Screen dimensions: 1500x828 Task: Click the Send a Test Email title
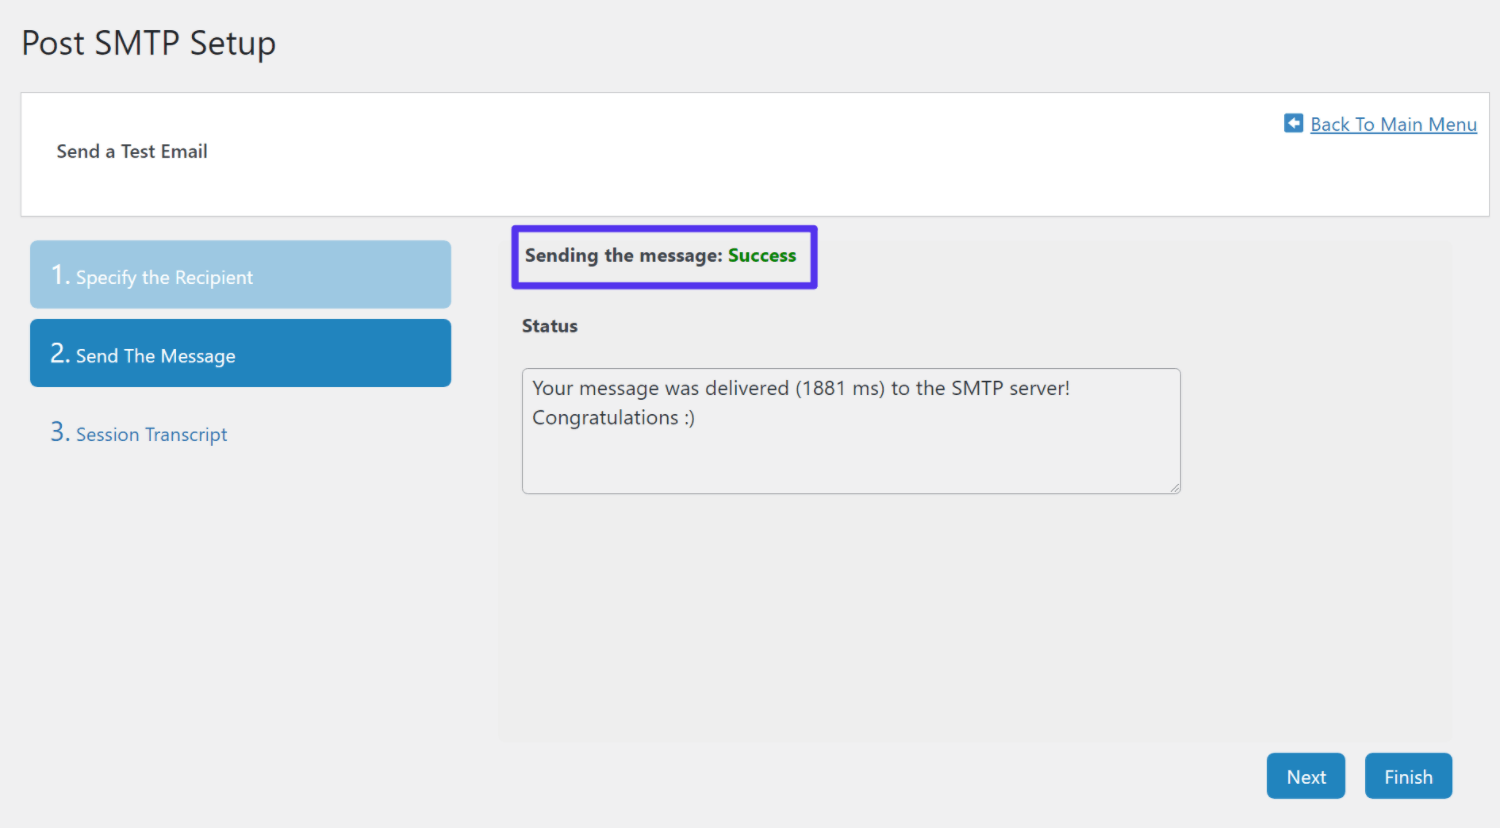click(x=131, y=151)
